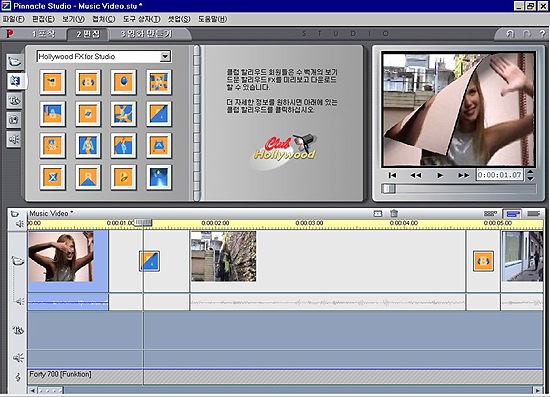550x397 pixels.
Task: Choose first transition in second row
Action: coord(53,114)
